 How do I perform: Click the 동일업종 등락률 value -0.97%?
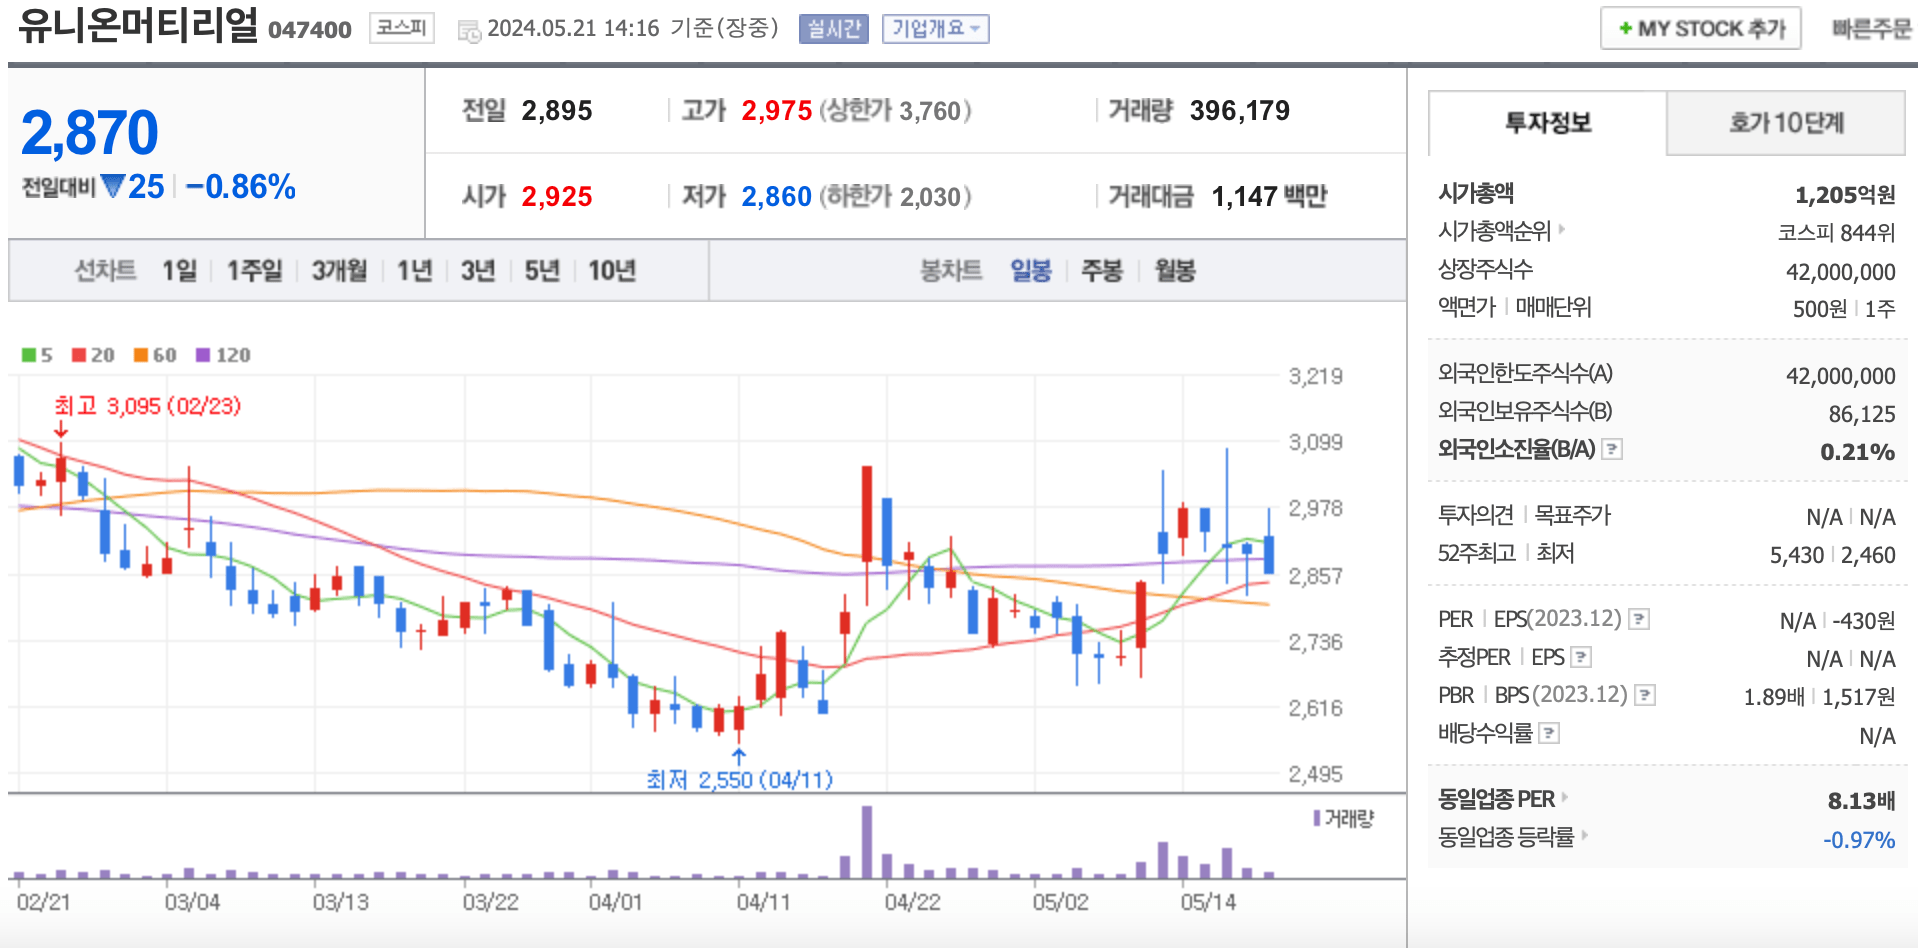click(1858, 840)
